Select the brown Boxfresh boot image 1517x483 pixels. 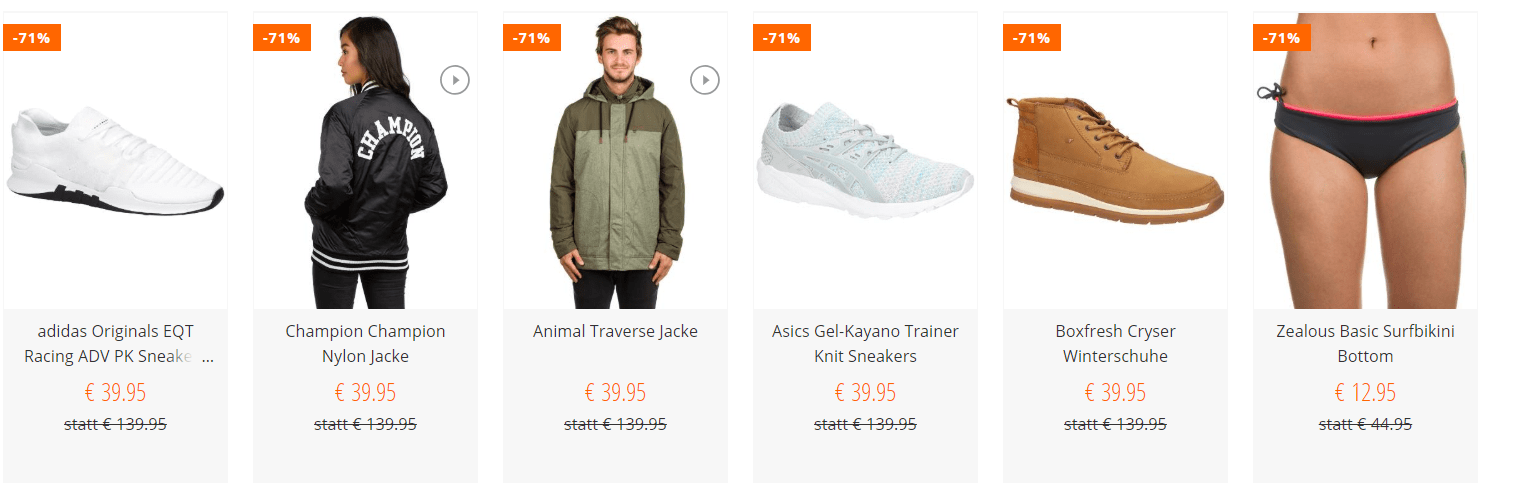click(1115, 160)
